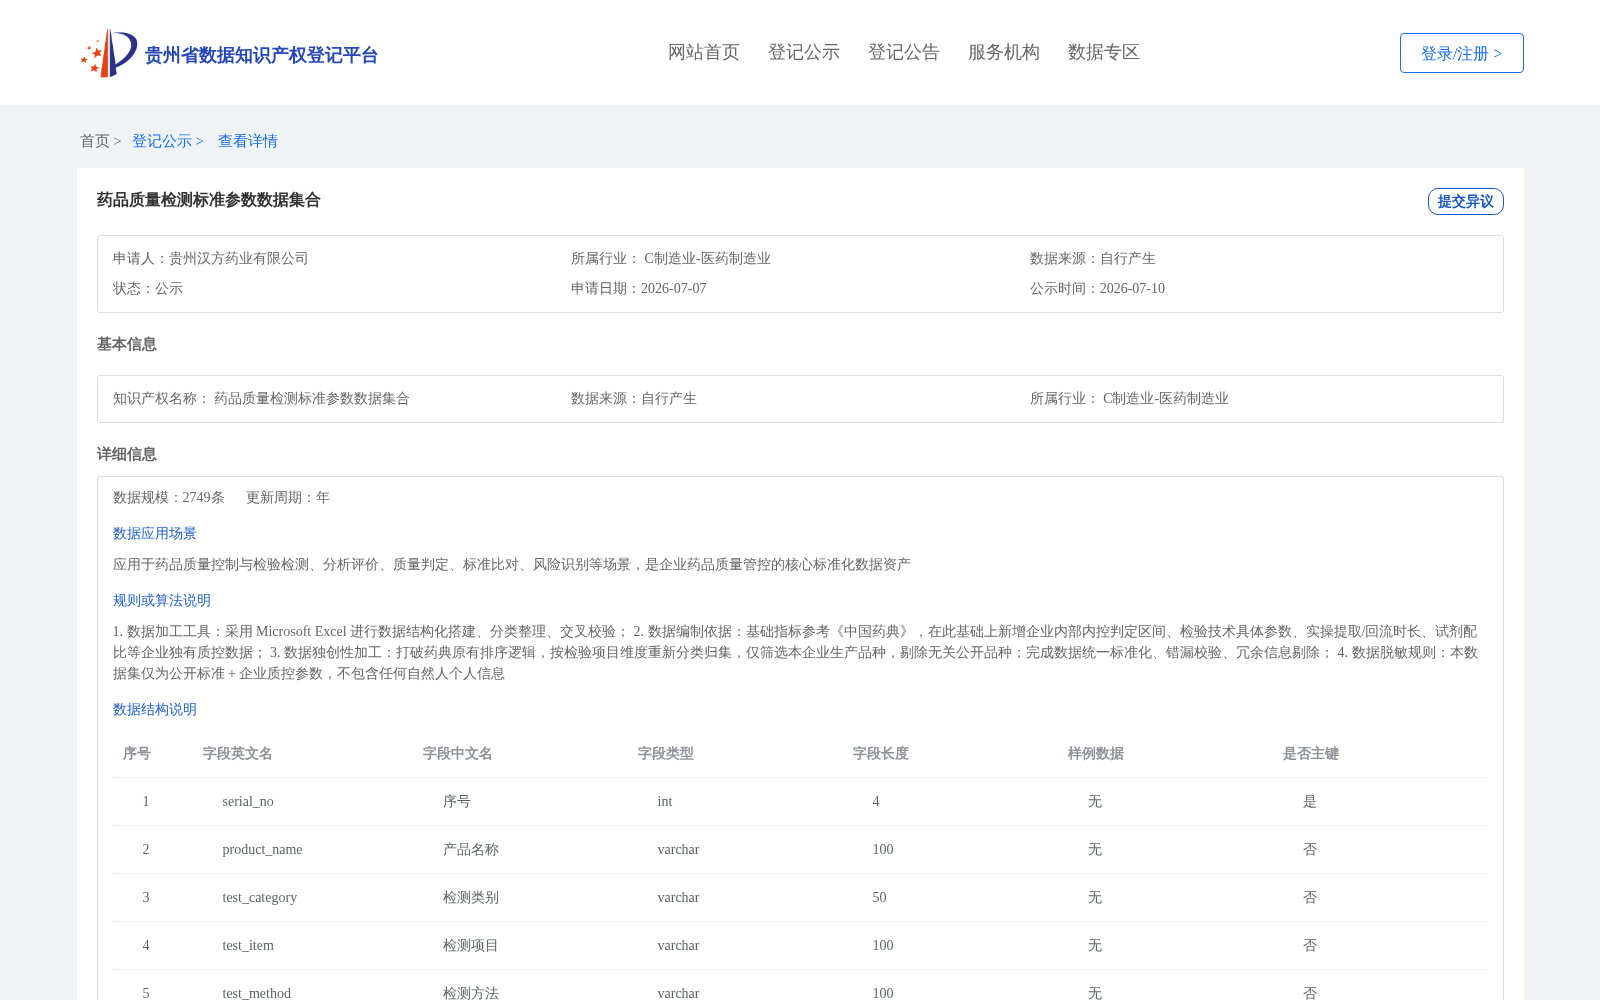Click the test_category field cell
1600x1000 pixels.
(x=260, y=897)
